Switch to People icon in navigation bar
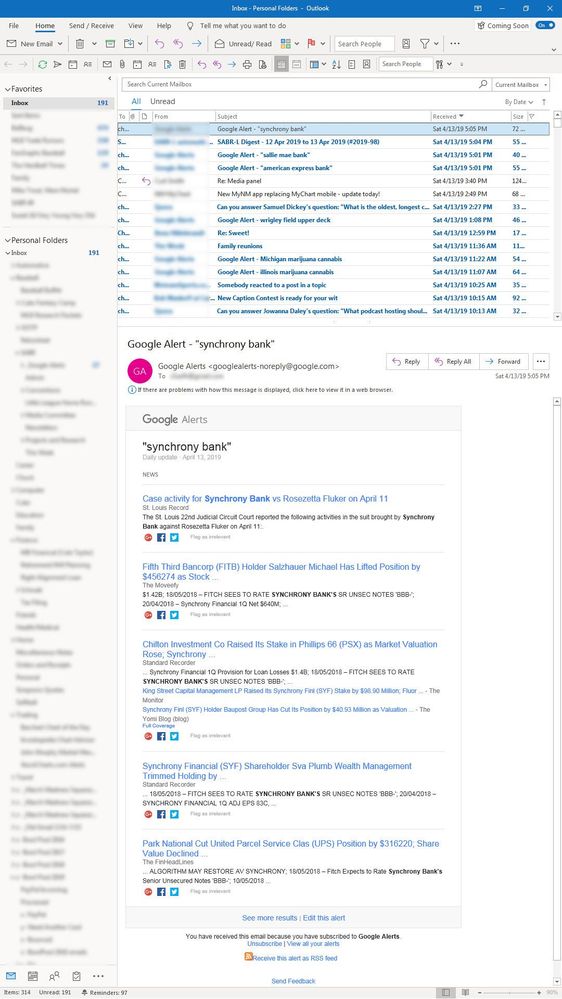 54,975
